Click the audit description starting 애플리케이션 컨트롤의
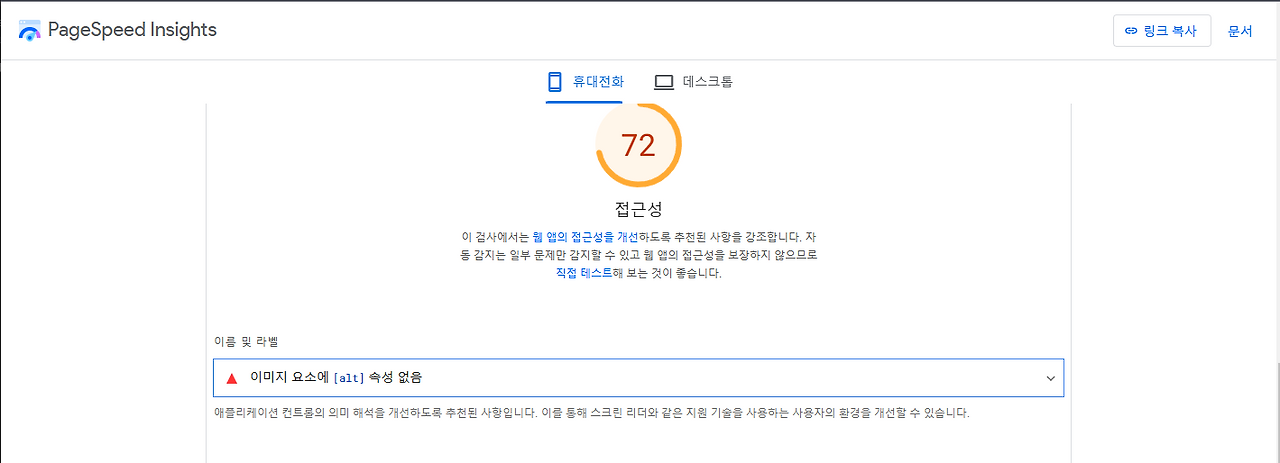This screenshot has width=1280, height=463. (x=591, y=413)
